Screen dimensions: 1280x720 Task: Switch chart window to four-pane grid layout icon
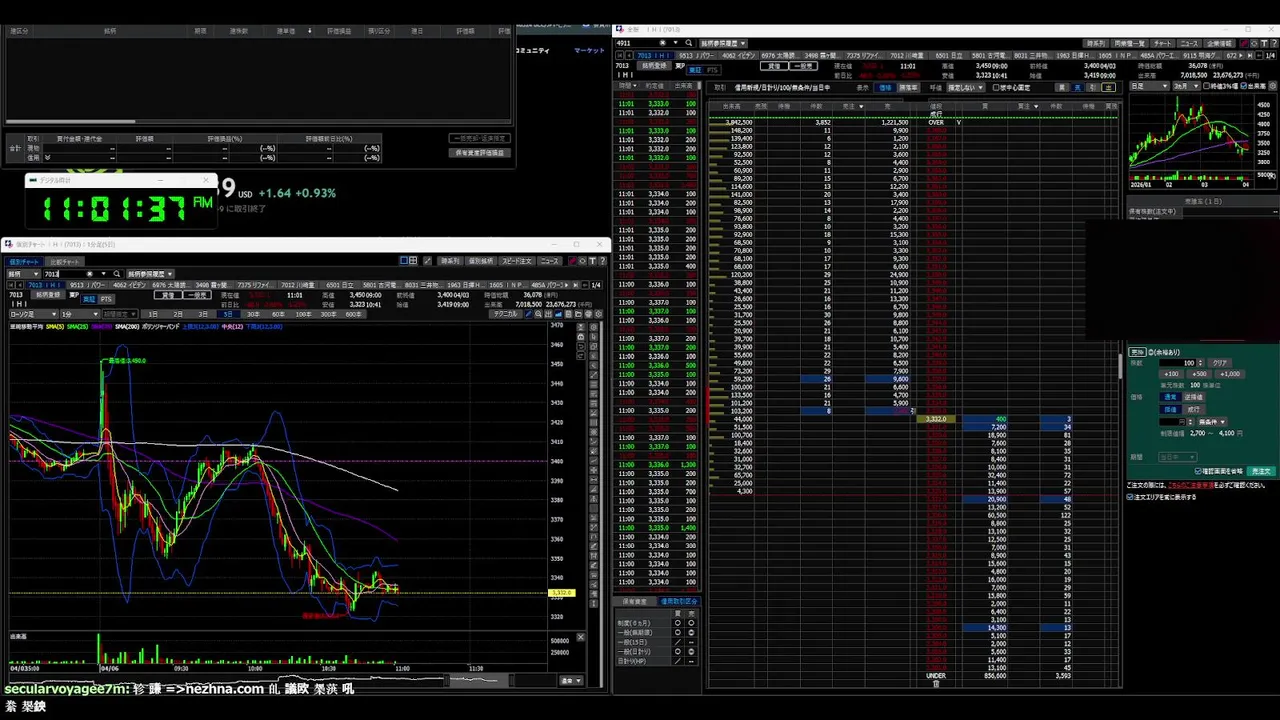(x=413, y=260)
